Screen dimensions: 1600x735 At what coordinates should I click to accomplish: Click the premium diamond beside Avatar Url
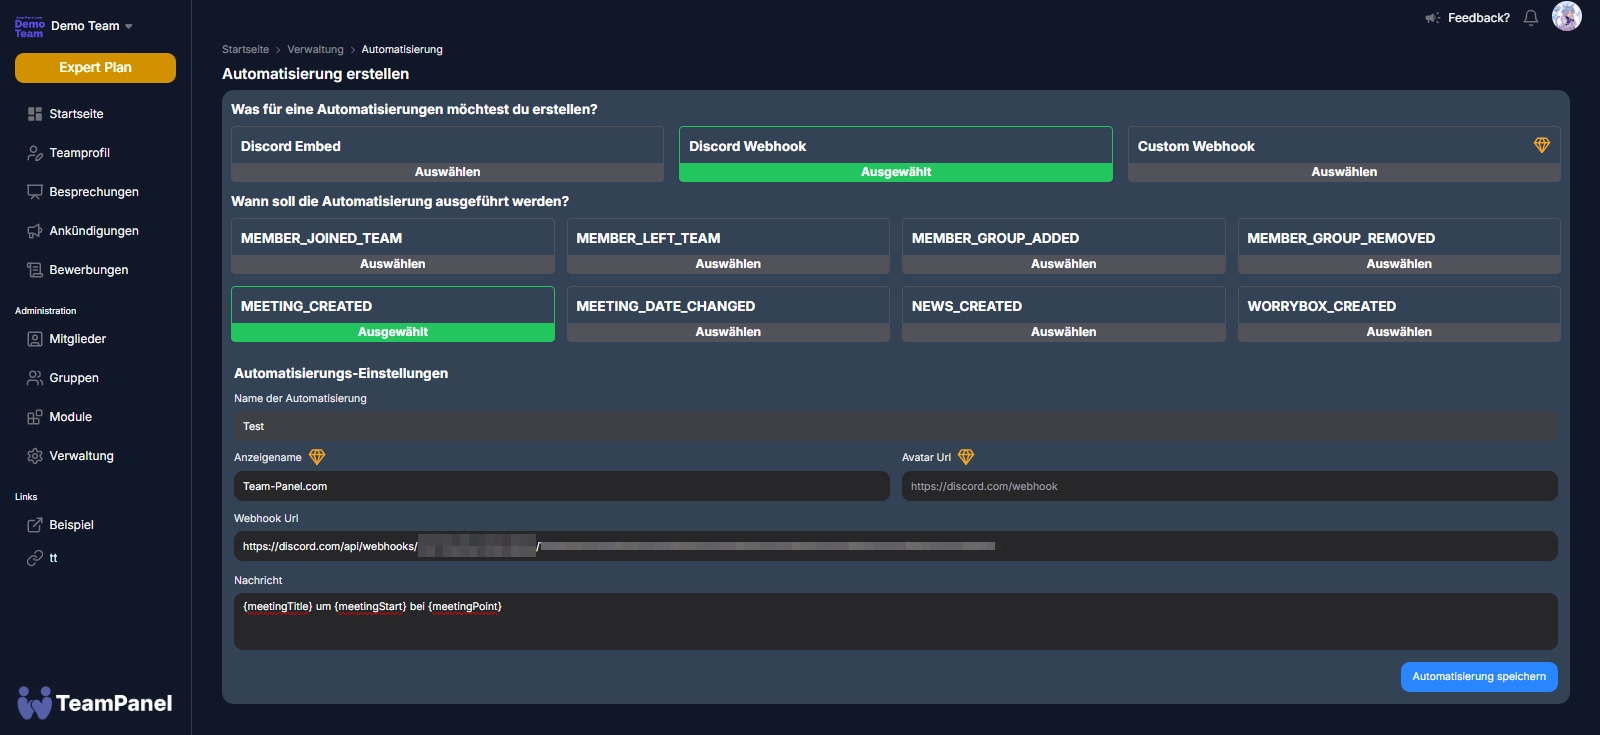click(965, 457)
